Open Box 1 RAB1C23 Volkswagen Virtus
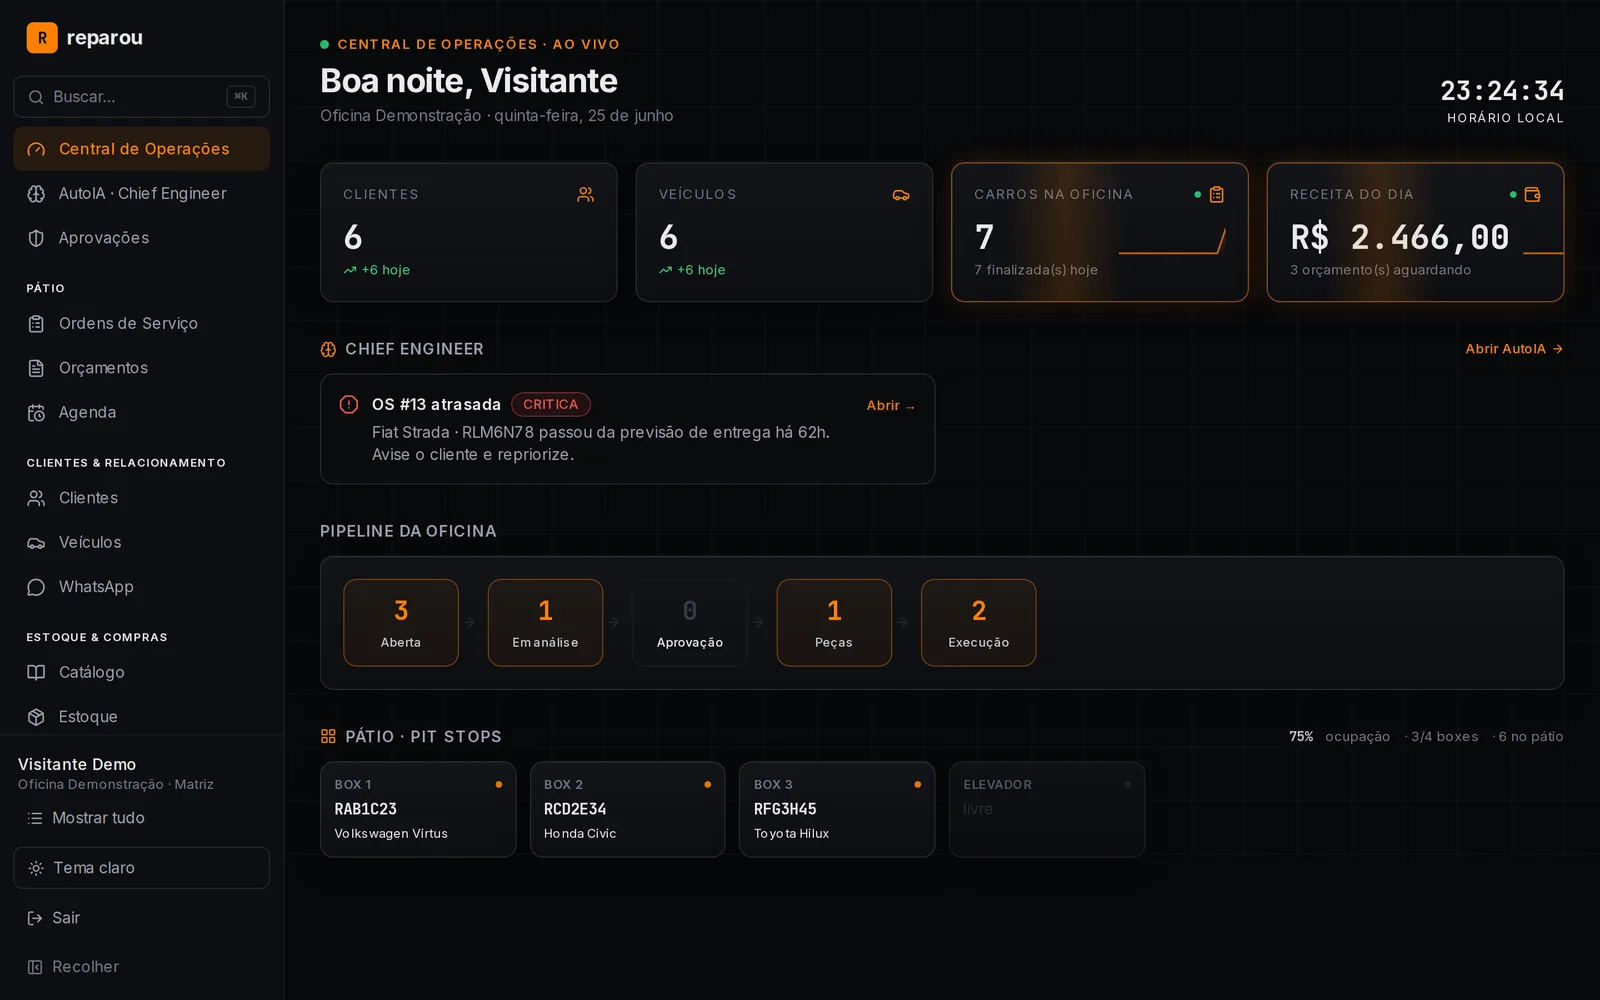1600x1000 pixels. (418, 810)
